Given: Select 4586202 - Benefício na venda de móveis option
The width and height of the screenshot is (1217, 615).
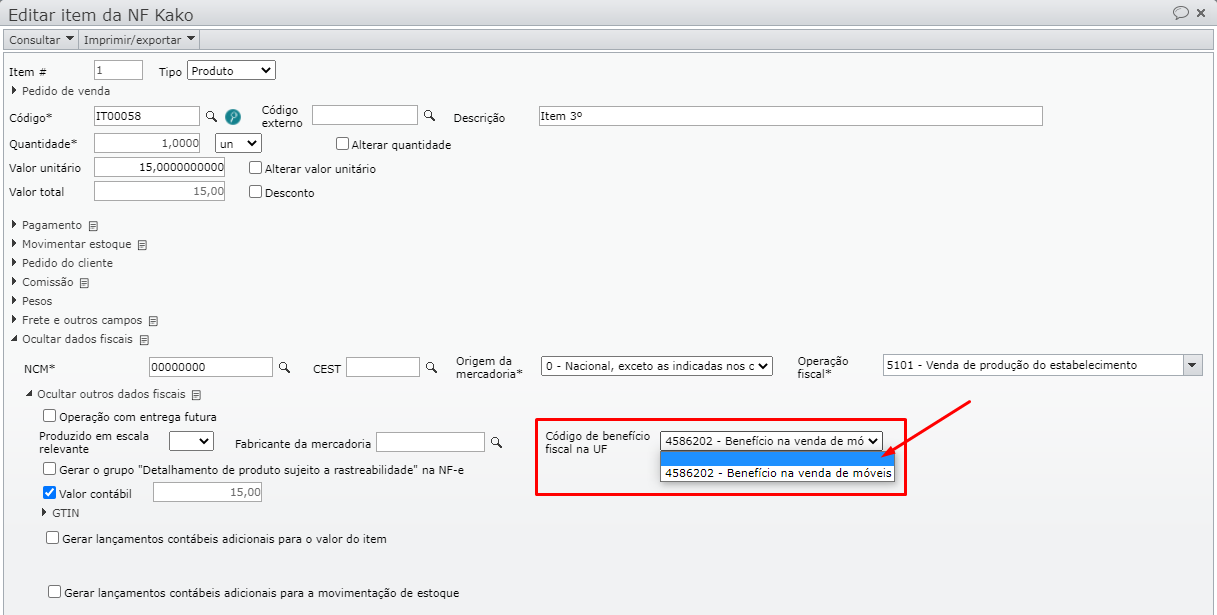Looking at the screenshot, I should point(778,473).
